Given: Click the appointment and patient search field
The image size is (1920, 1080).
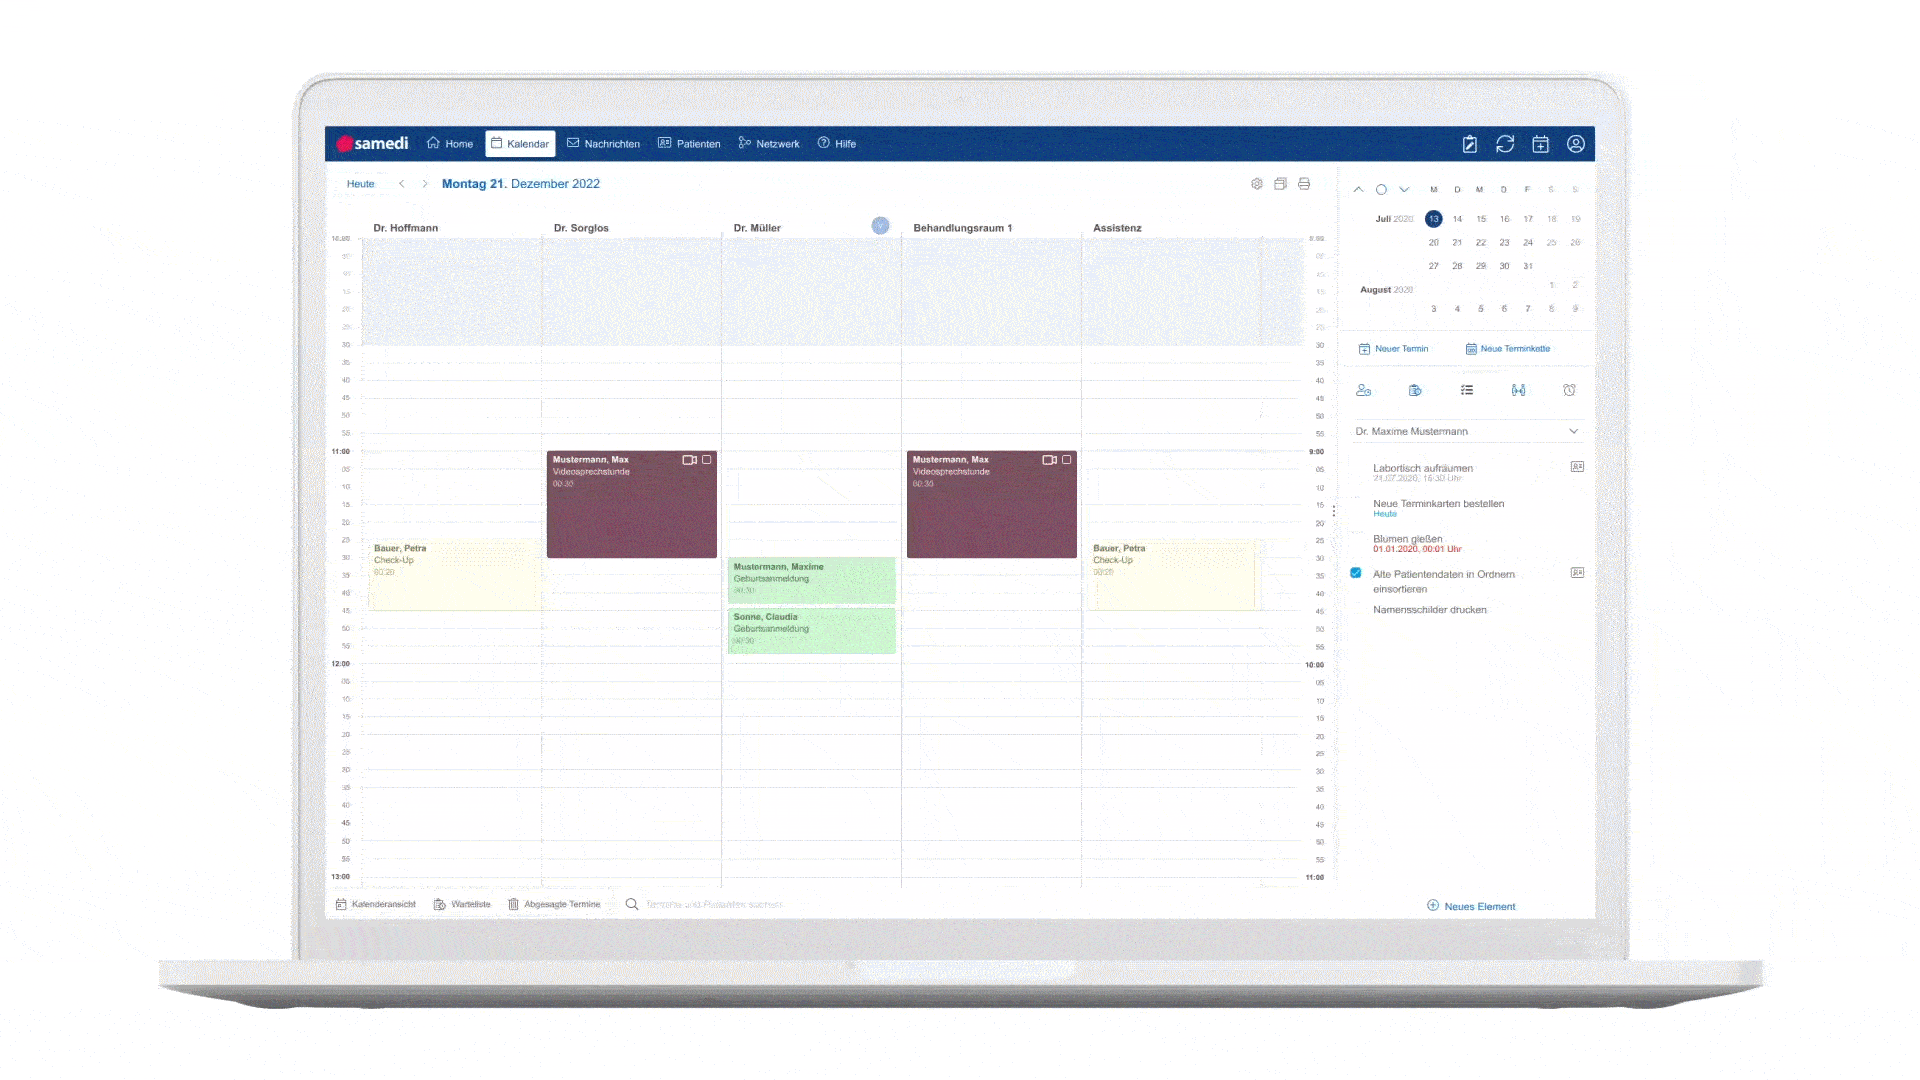Looking at the screenshot, I should 714,904.
